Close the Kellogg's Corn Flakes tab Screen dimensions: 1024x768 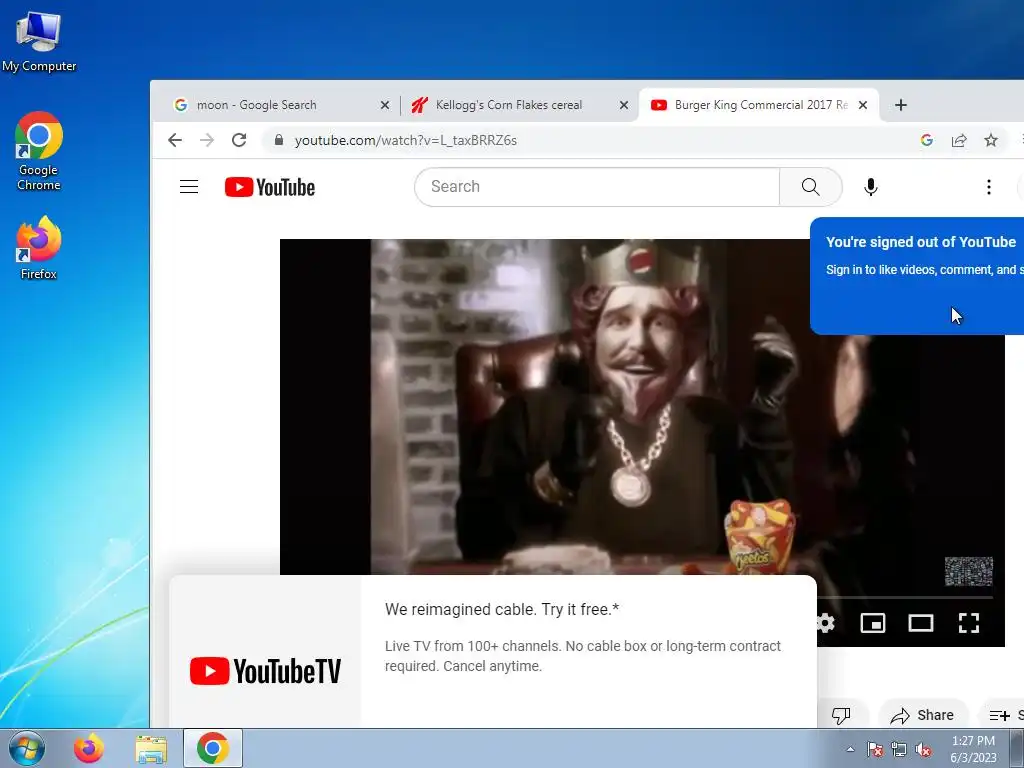tap(624, 105)
